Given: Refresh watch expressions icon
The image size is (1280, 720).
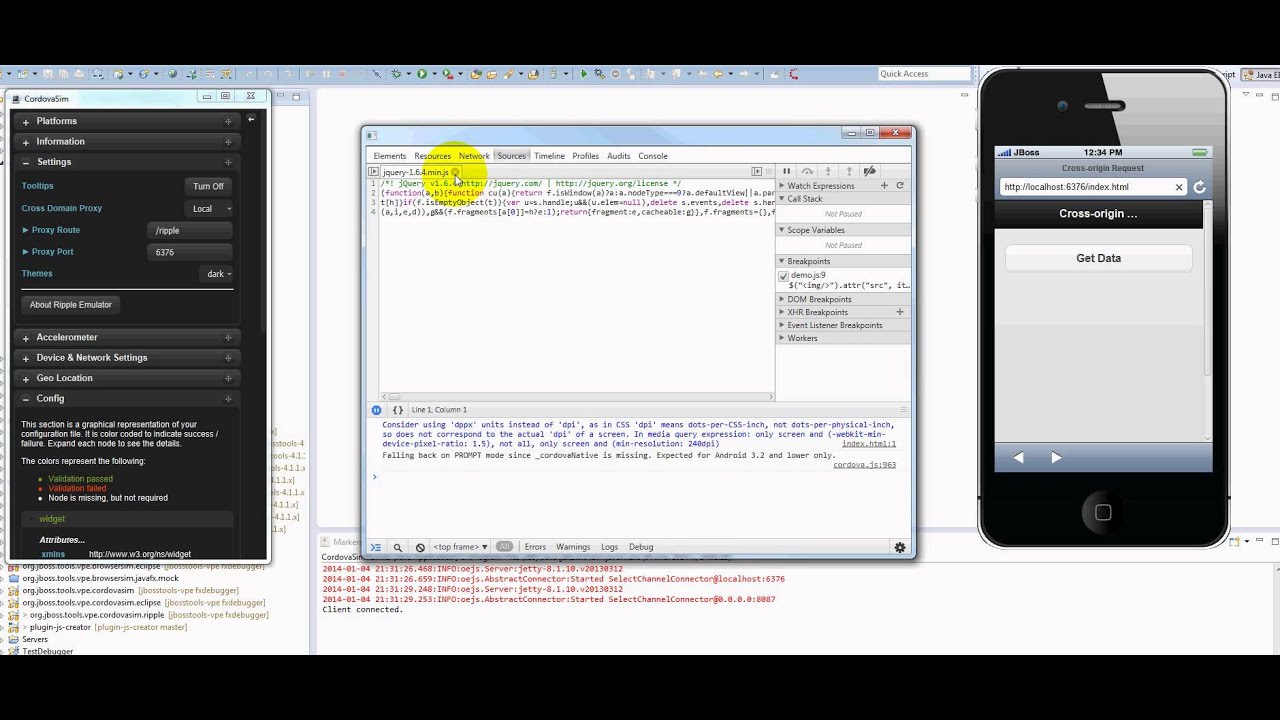Looking at the screenshot, I should pos(900,186).
